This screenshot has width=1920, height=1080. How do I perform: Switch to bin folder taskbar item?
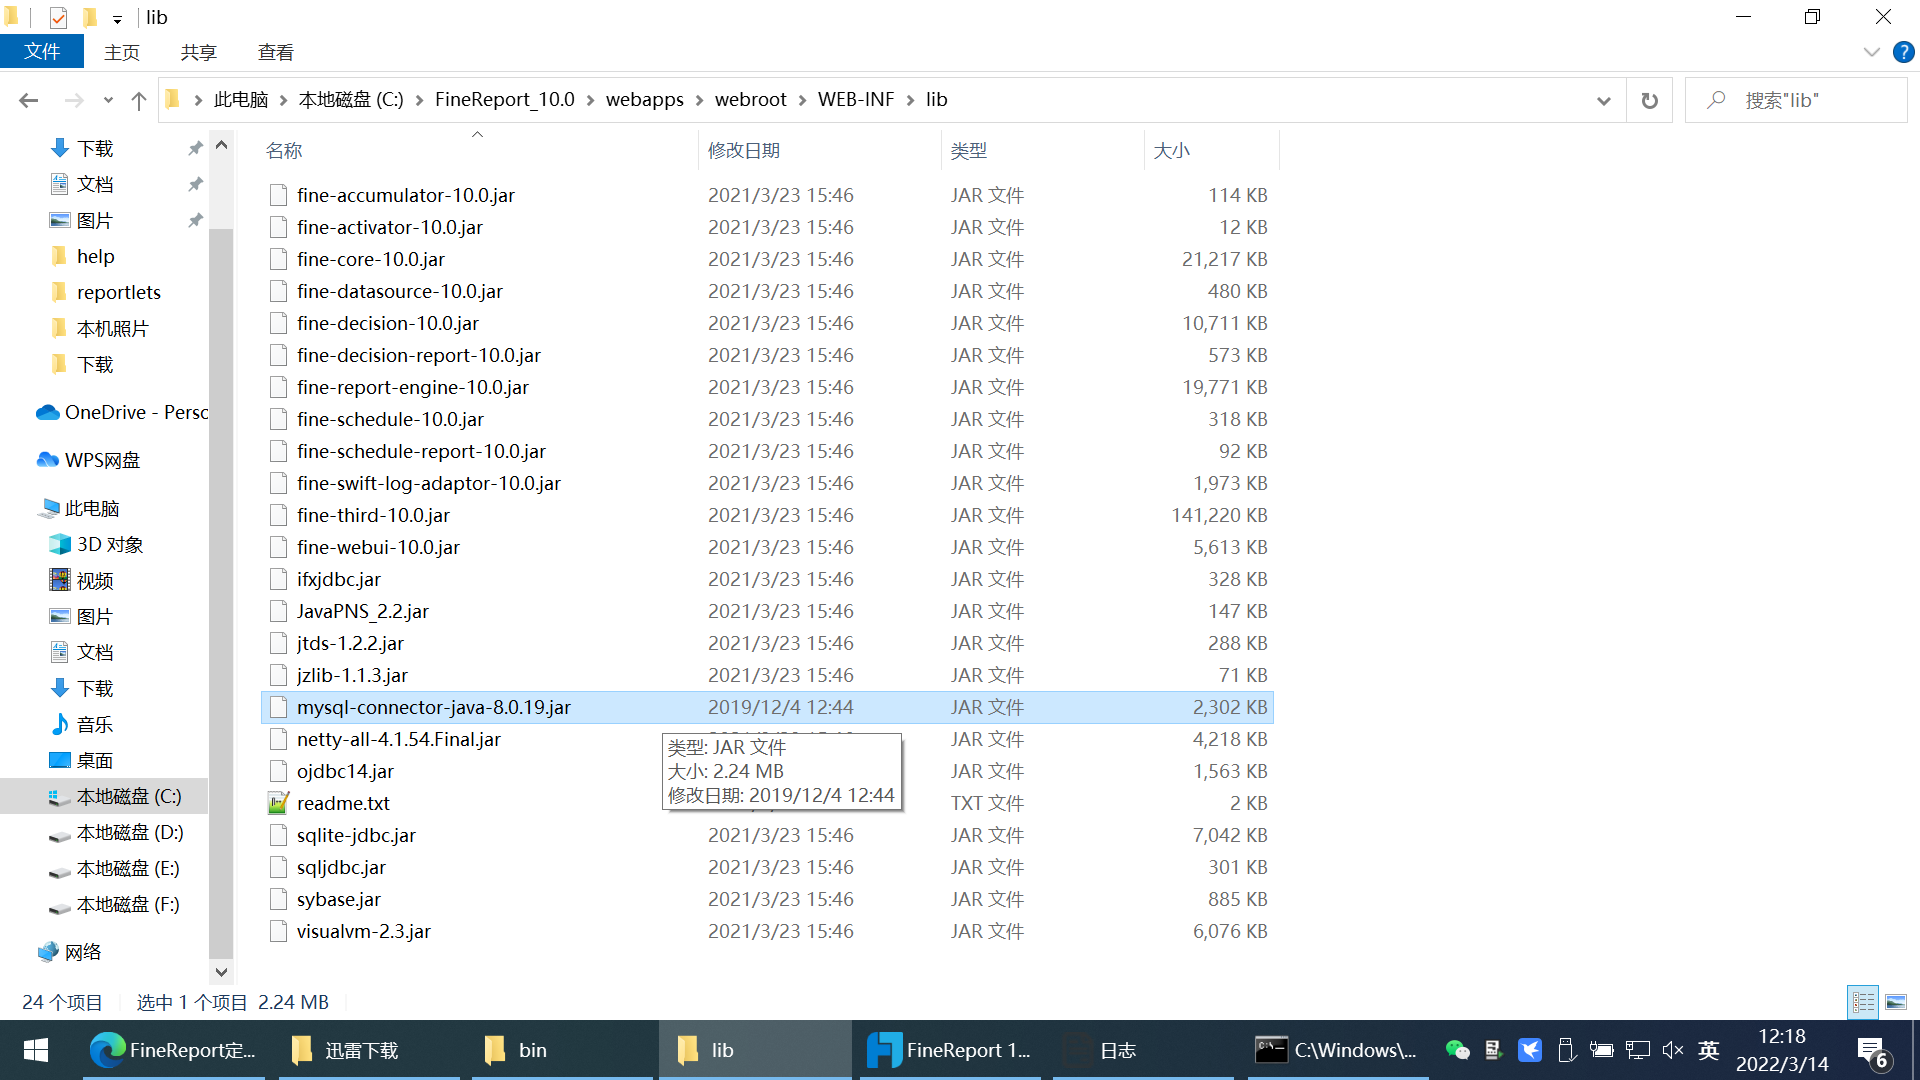(x=562, y=1050)
